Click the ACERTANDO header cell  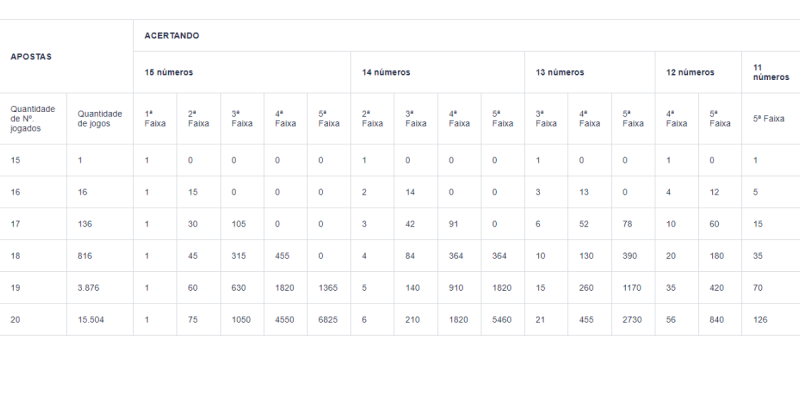171,36
